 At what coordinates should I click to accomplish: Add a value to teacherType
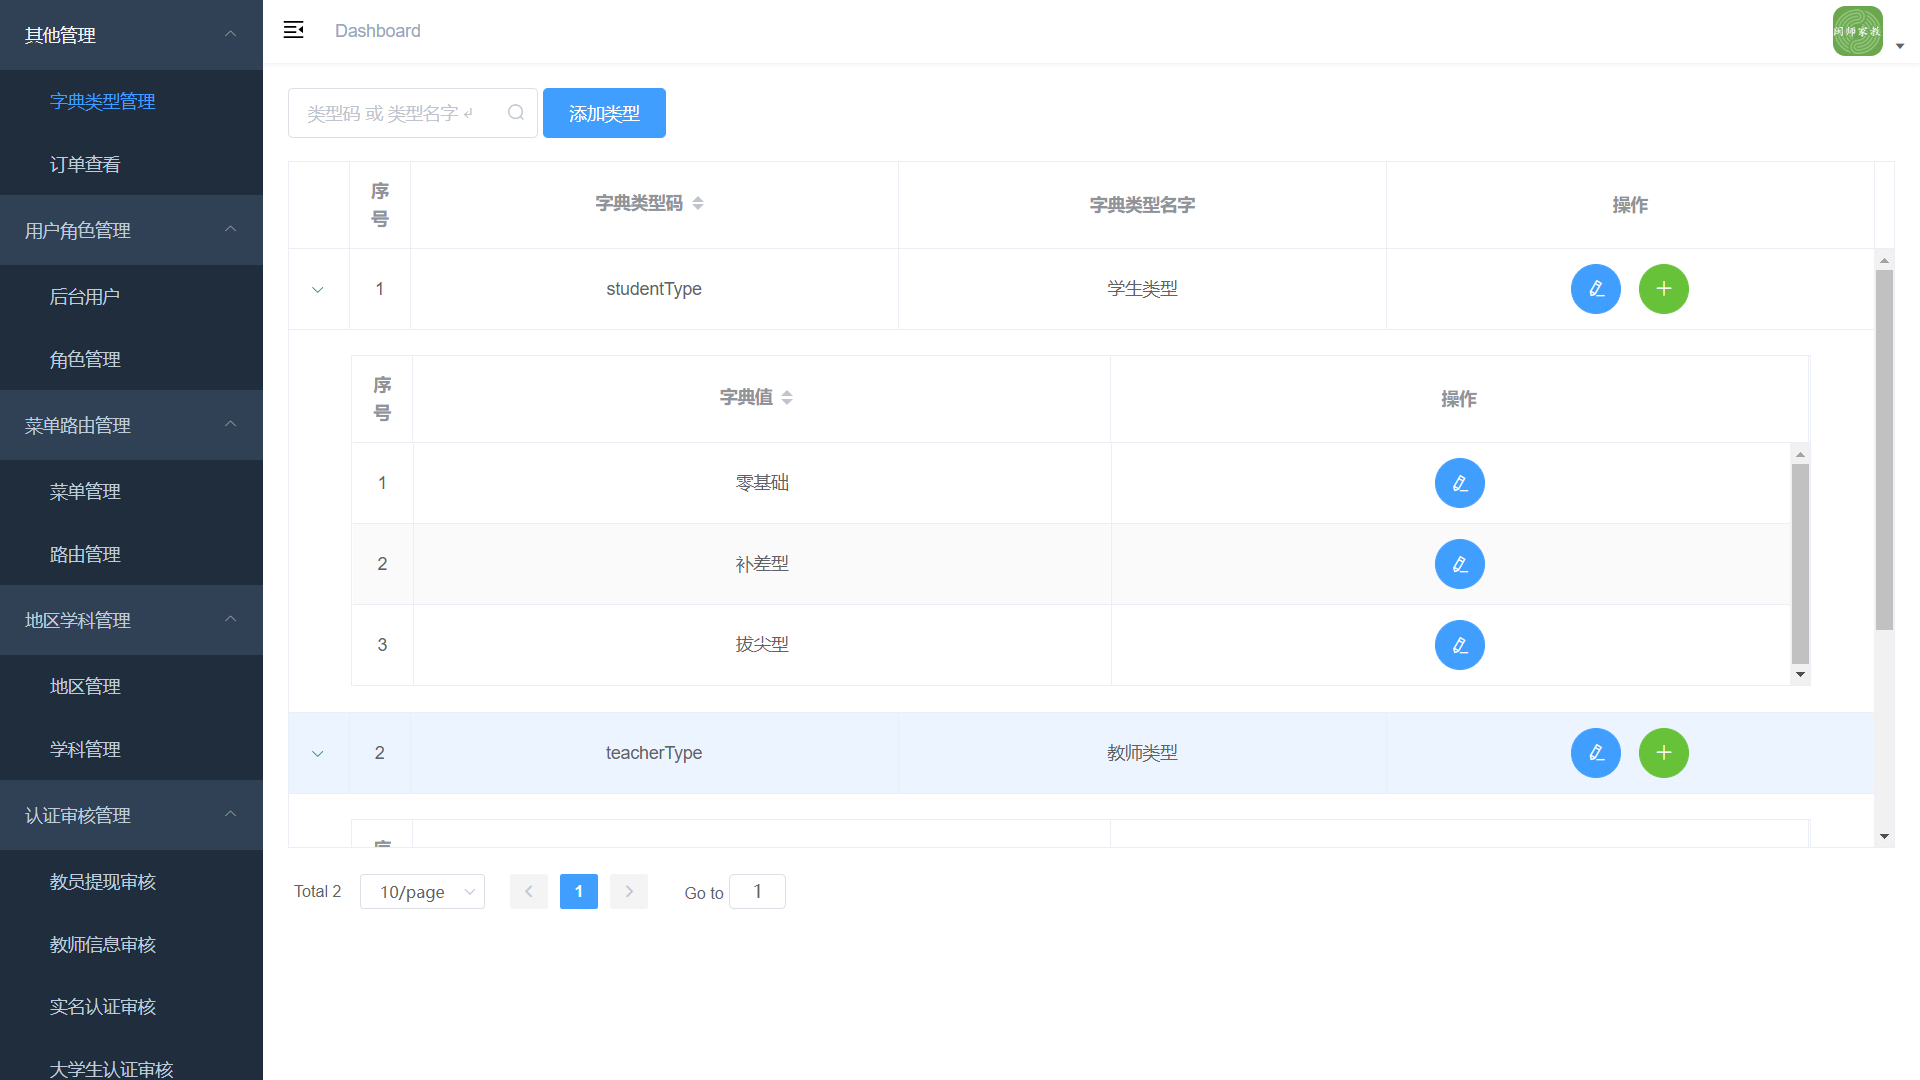(1663, 753)
